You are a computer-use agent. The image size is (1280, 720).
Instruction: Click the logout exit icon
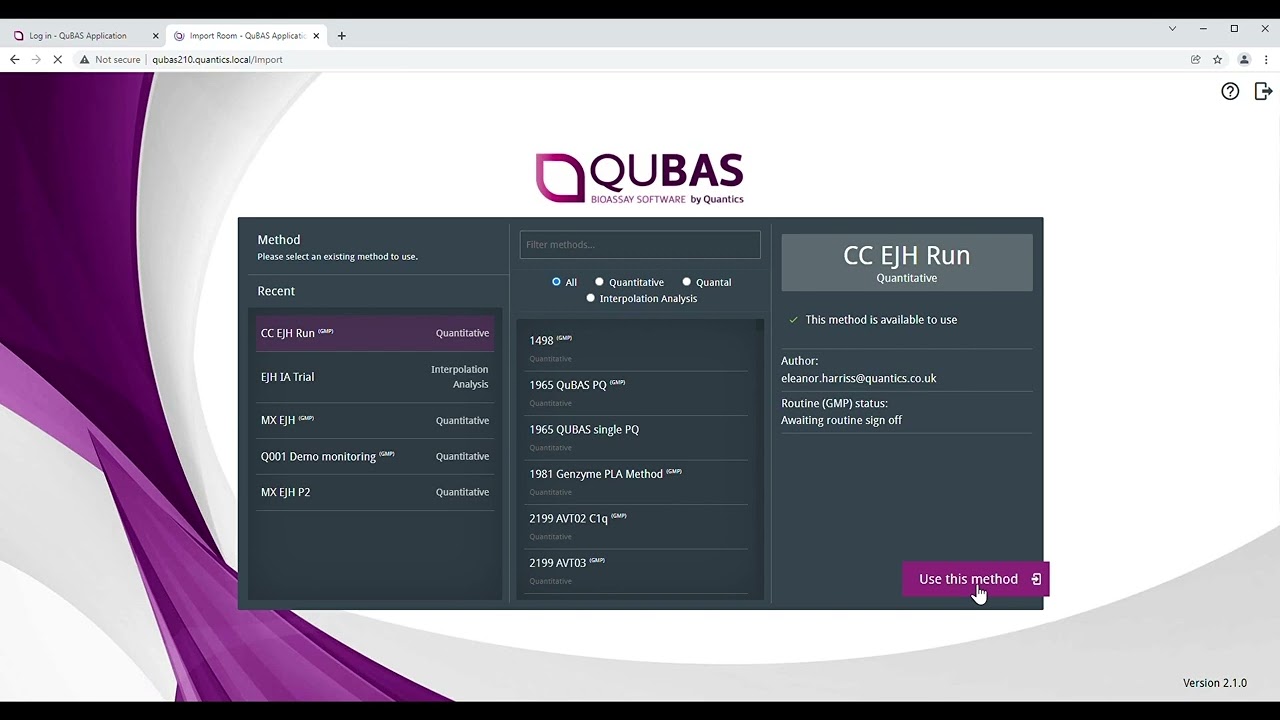point(1263,91)
